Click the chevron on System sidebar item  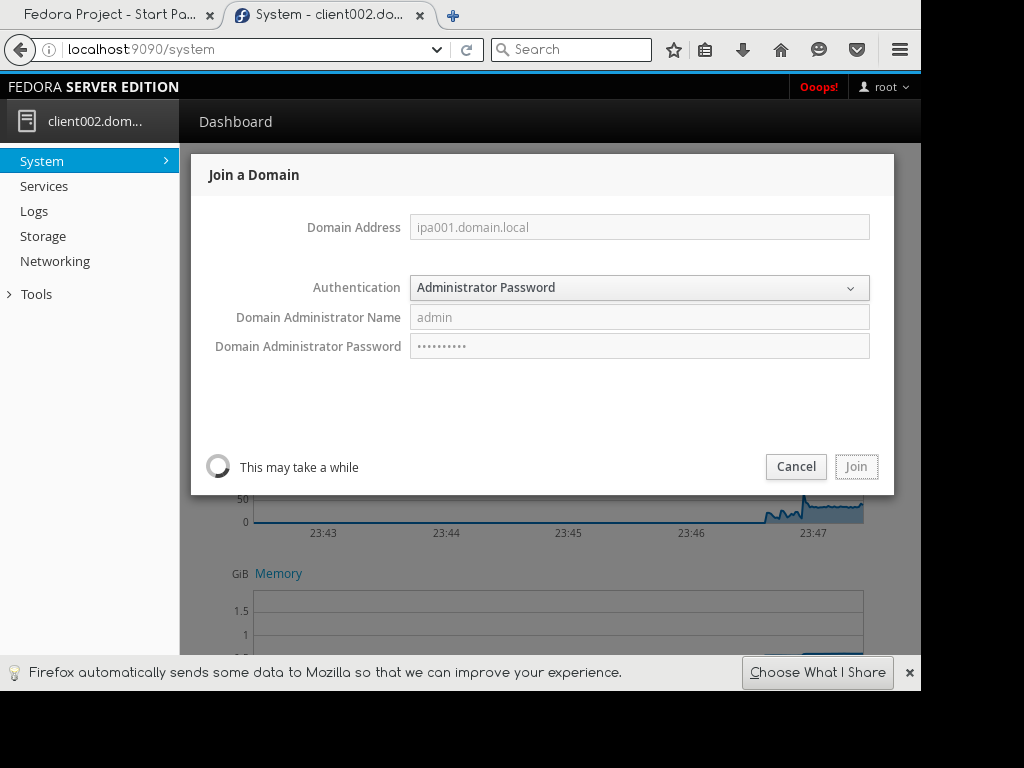click(166, 161)
